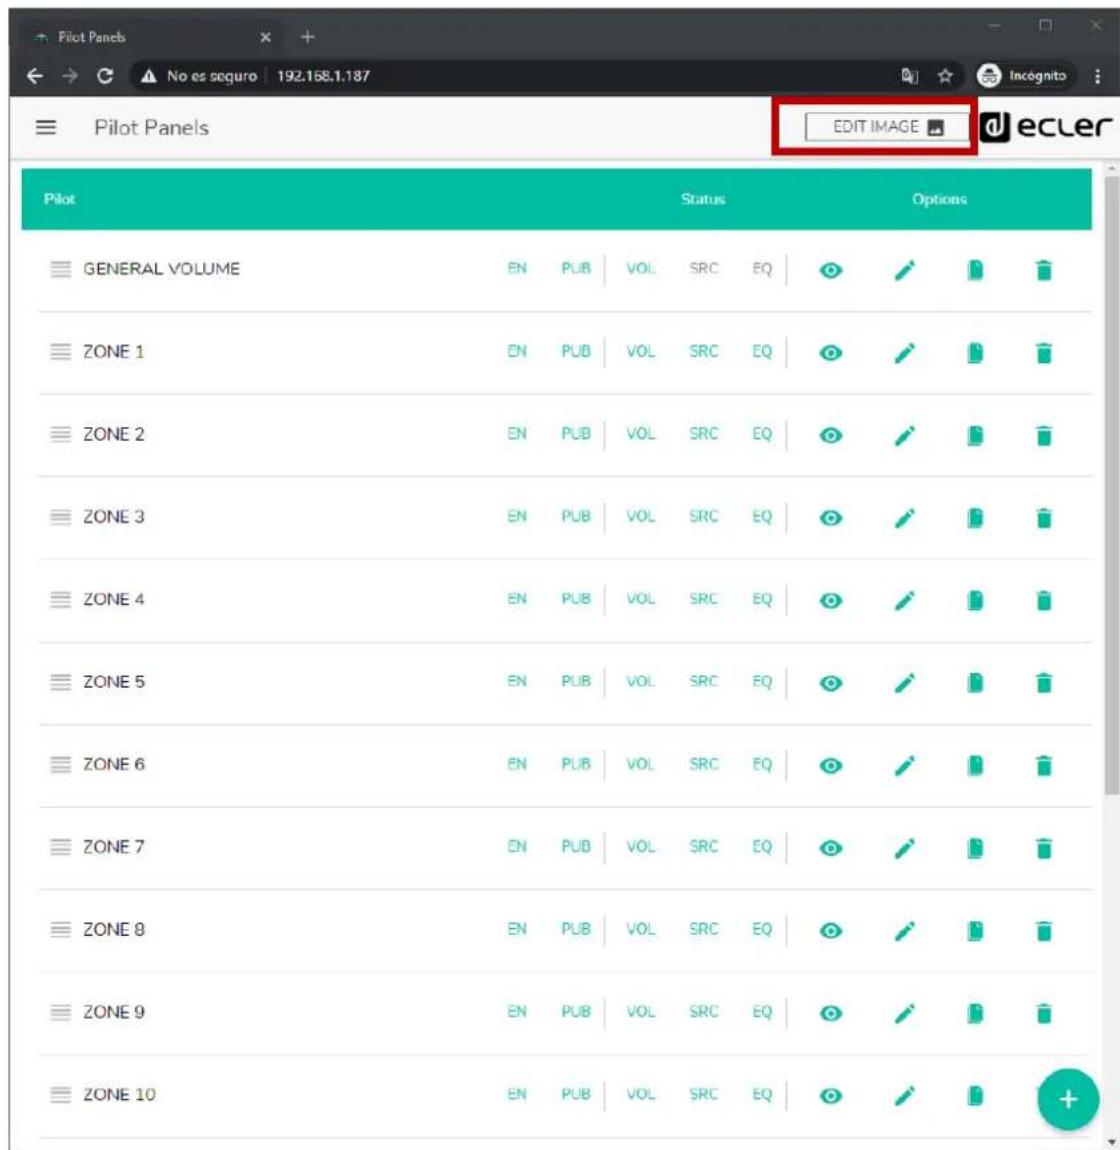
Task: Open the browser three-dot menu
Action: [1097, 76]
